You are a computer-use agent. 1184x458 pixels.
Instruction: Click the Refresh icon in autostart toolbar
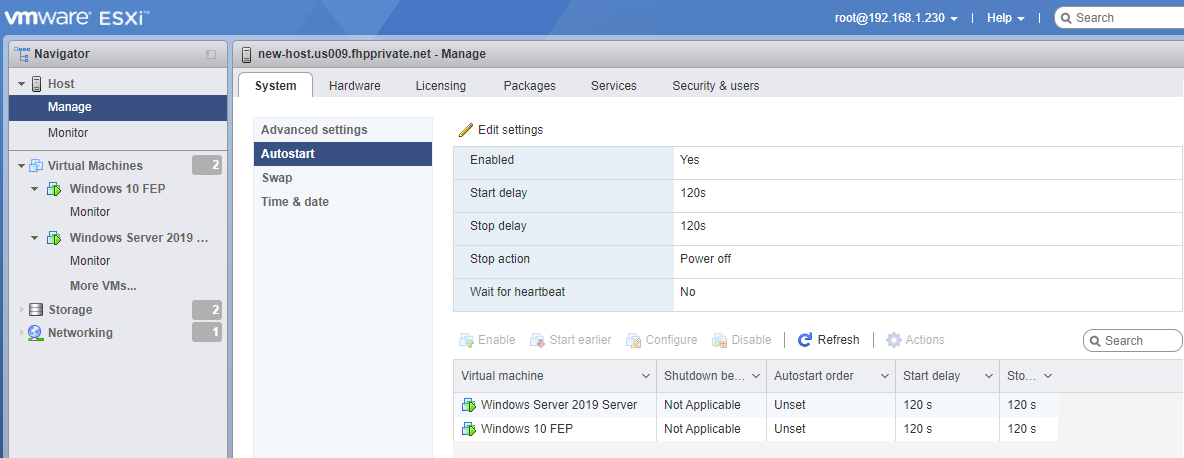805,340
